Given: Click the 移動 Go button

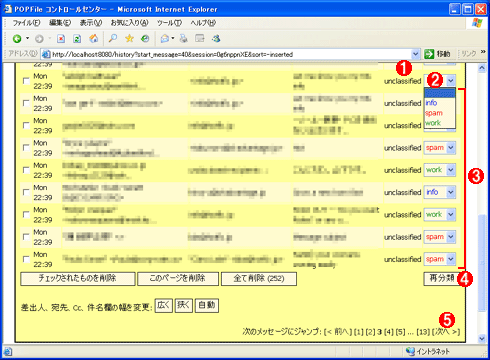Looking at the screenshot, I should click(x=438, y=54).
